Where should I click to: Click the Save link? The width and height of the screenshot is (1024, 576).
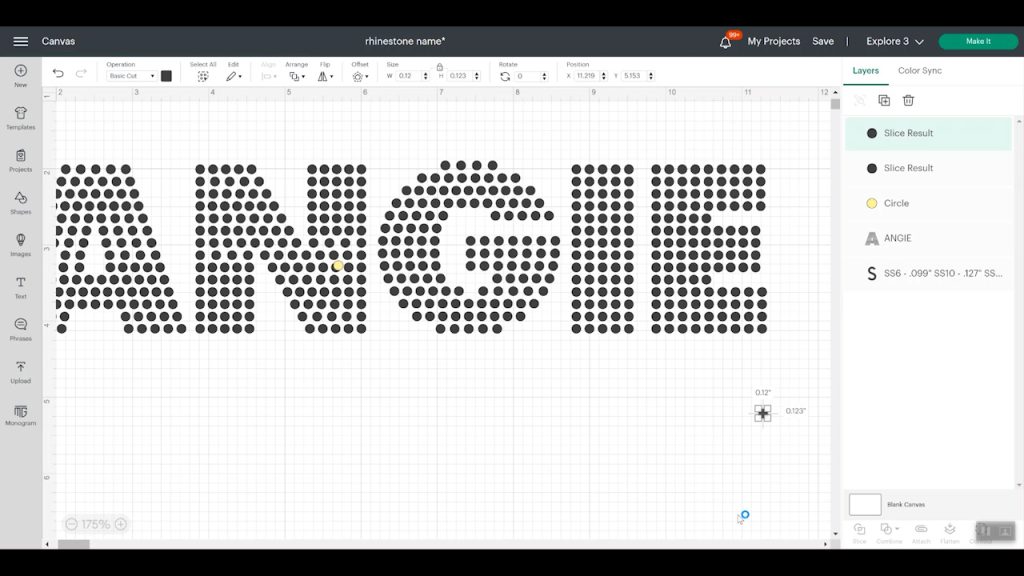[x=823, y=41]
